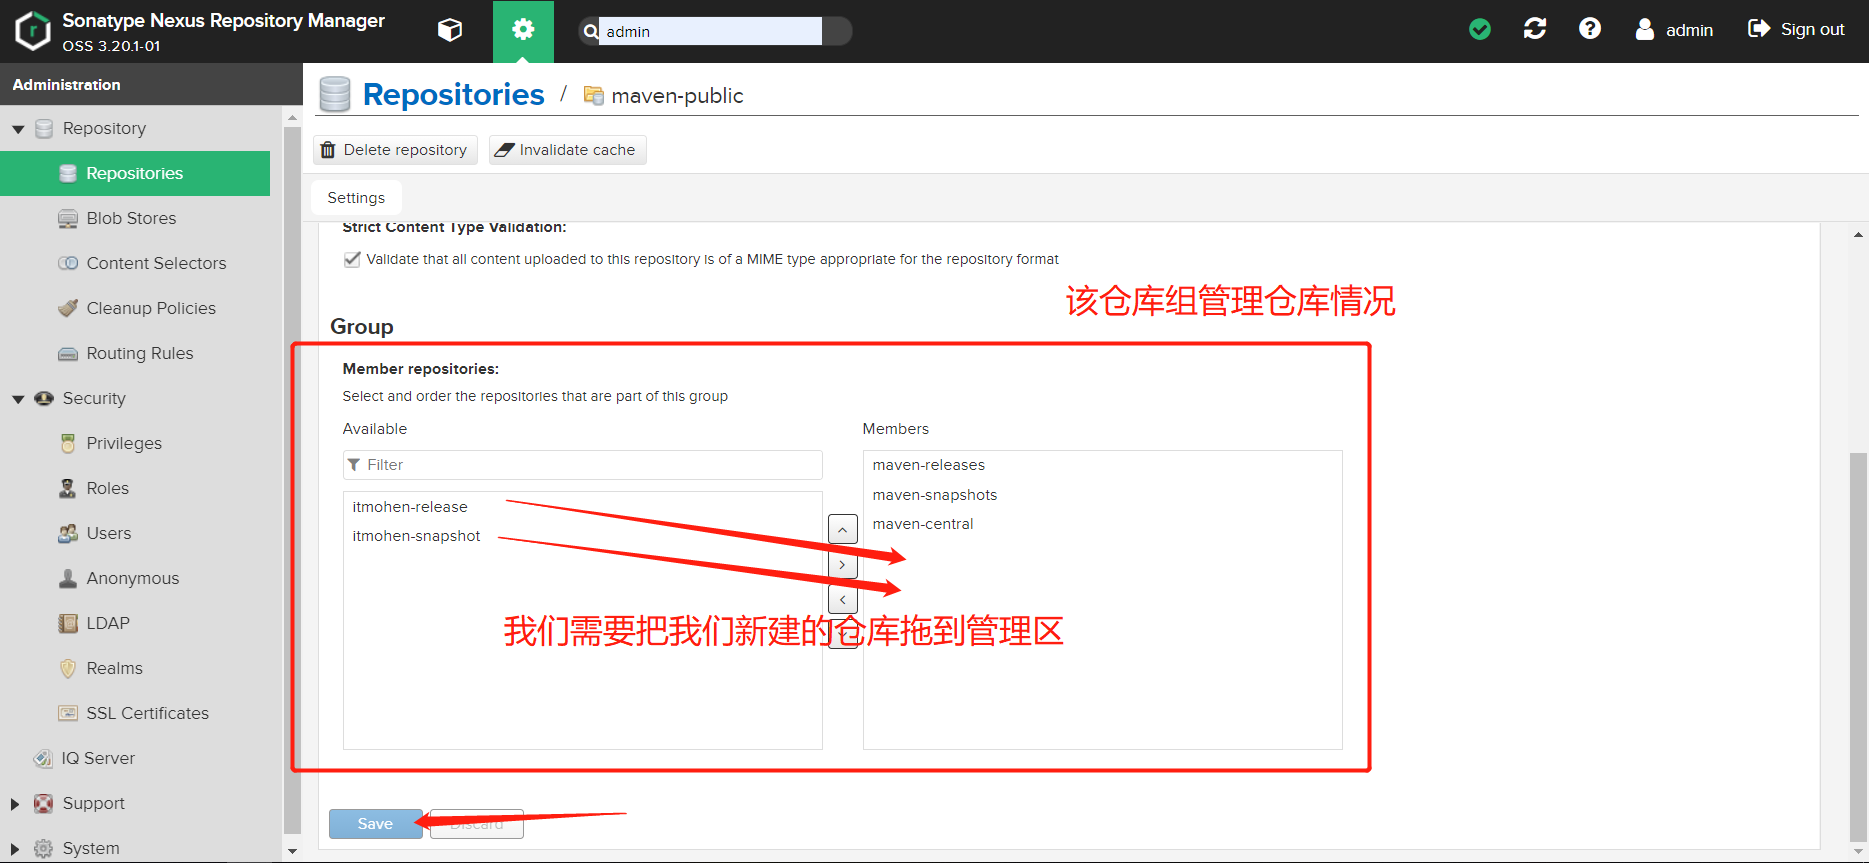Screen dimensions: 1869x863
Task: Click the Delete repository button
Action: (395, 150)
